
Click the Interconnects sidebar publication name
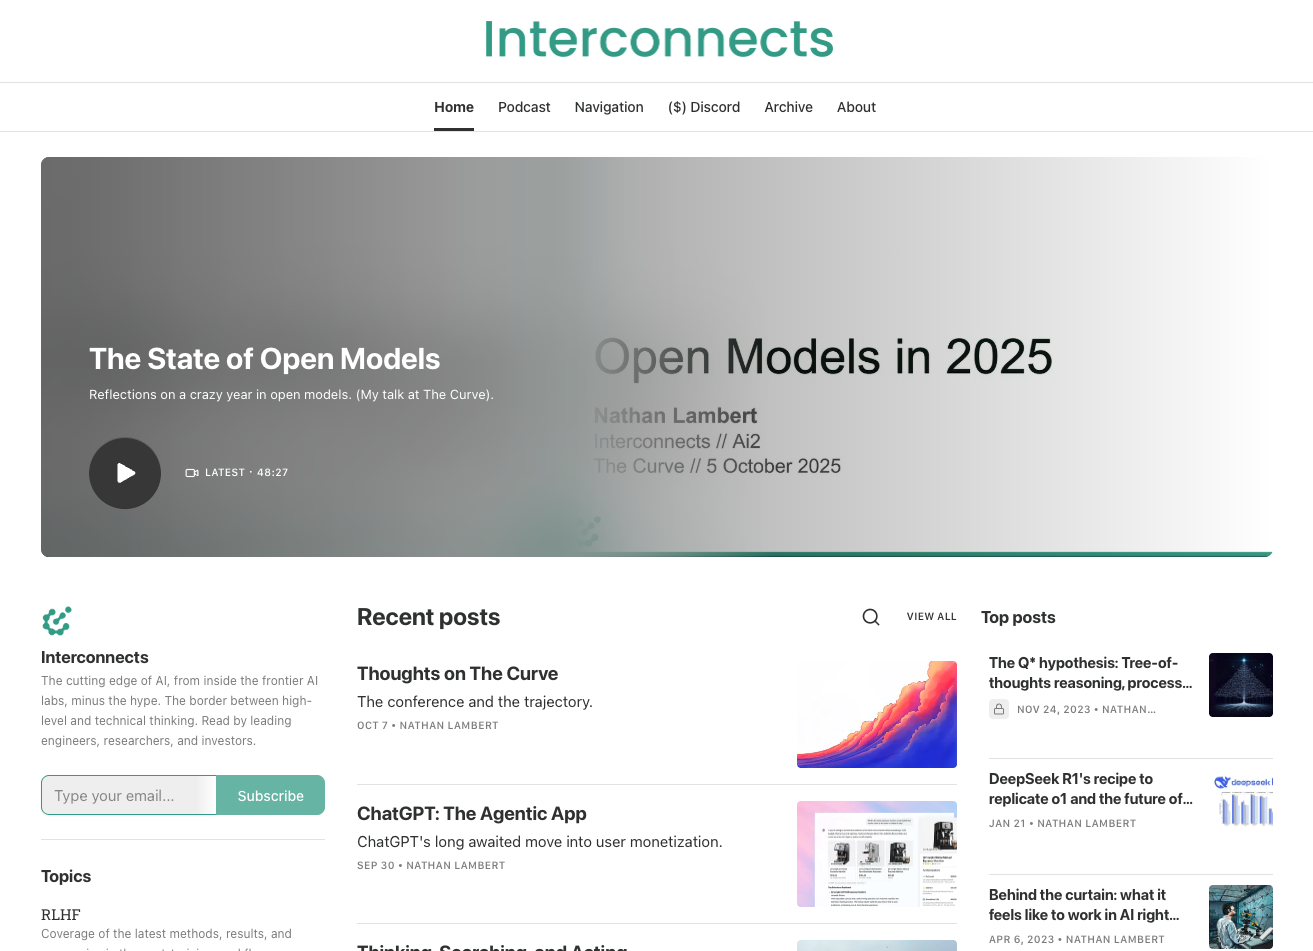tap(95, 657)
